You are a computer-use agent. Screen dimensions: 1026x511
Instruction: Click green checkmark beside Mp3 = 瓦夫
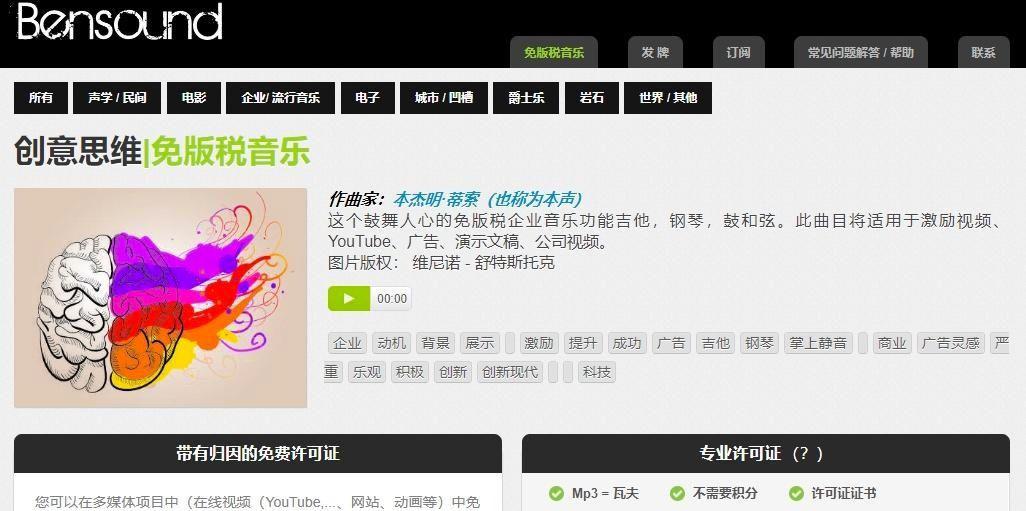[556, 493]
